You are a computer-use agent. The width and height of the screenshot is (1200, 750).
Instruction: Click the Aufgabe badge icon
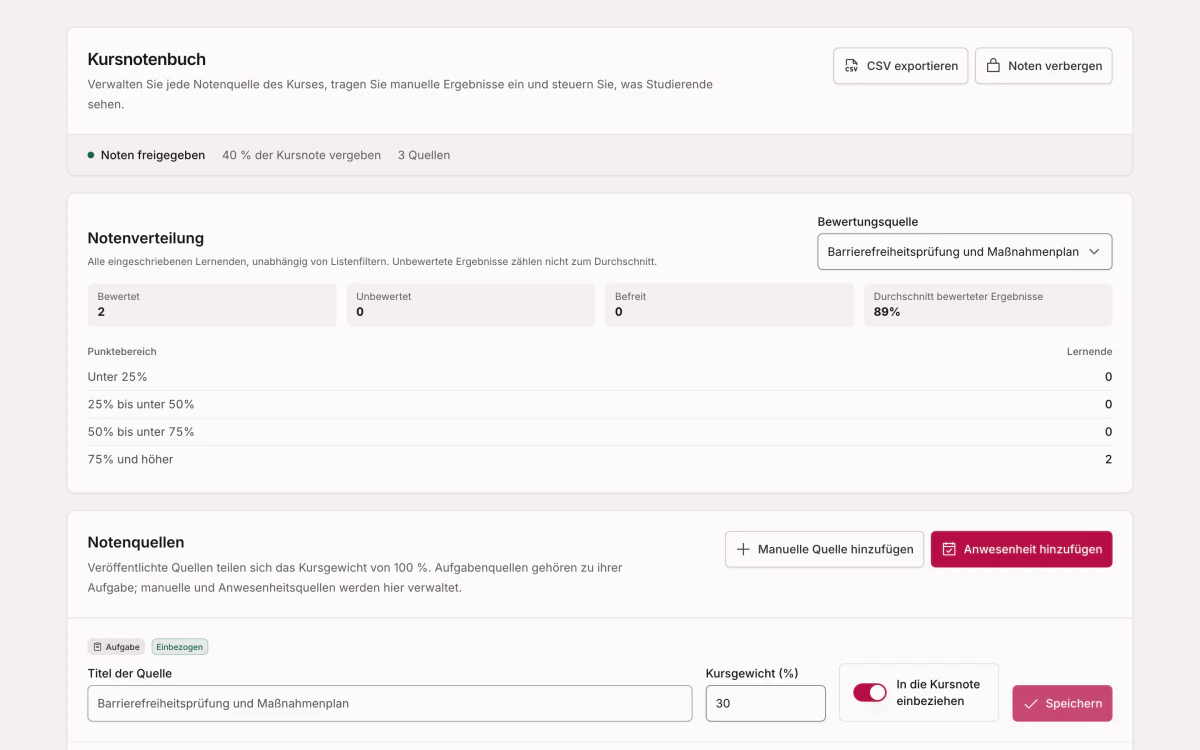coord(97,647)
